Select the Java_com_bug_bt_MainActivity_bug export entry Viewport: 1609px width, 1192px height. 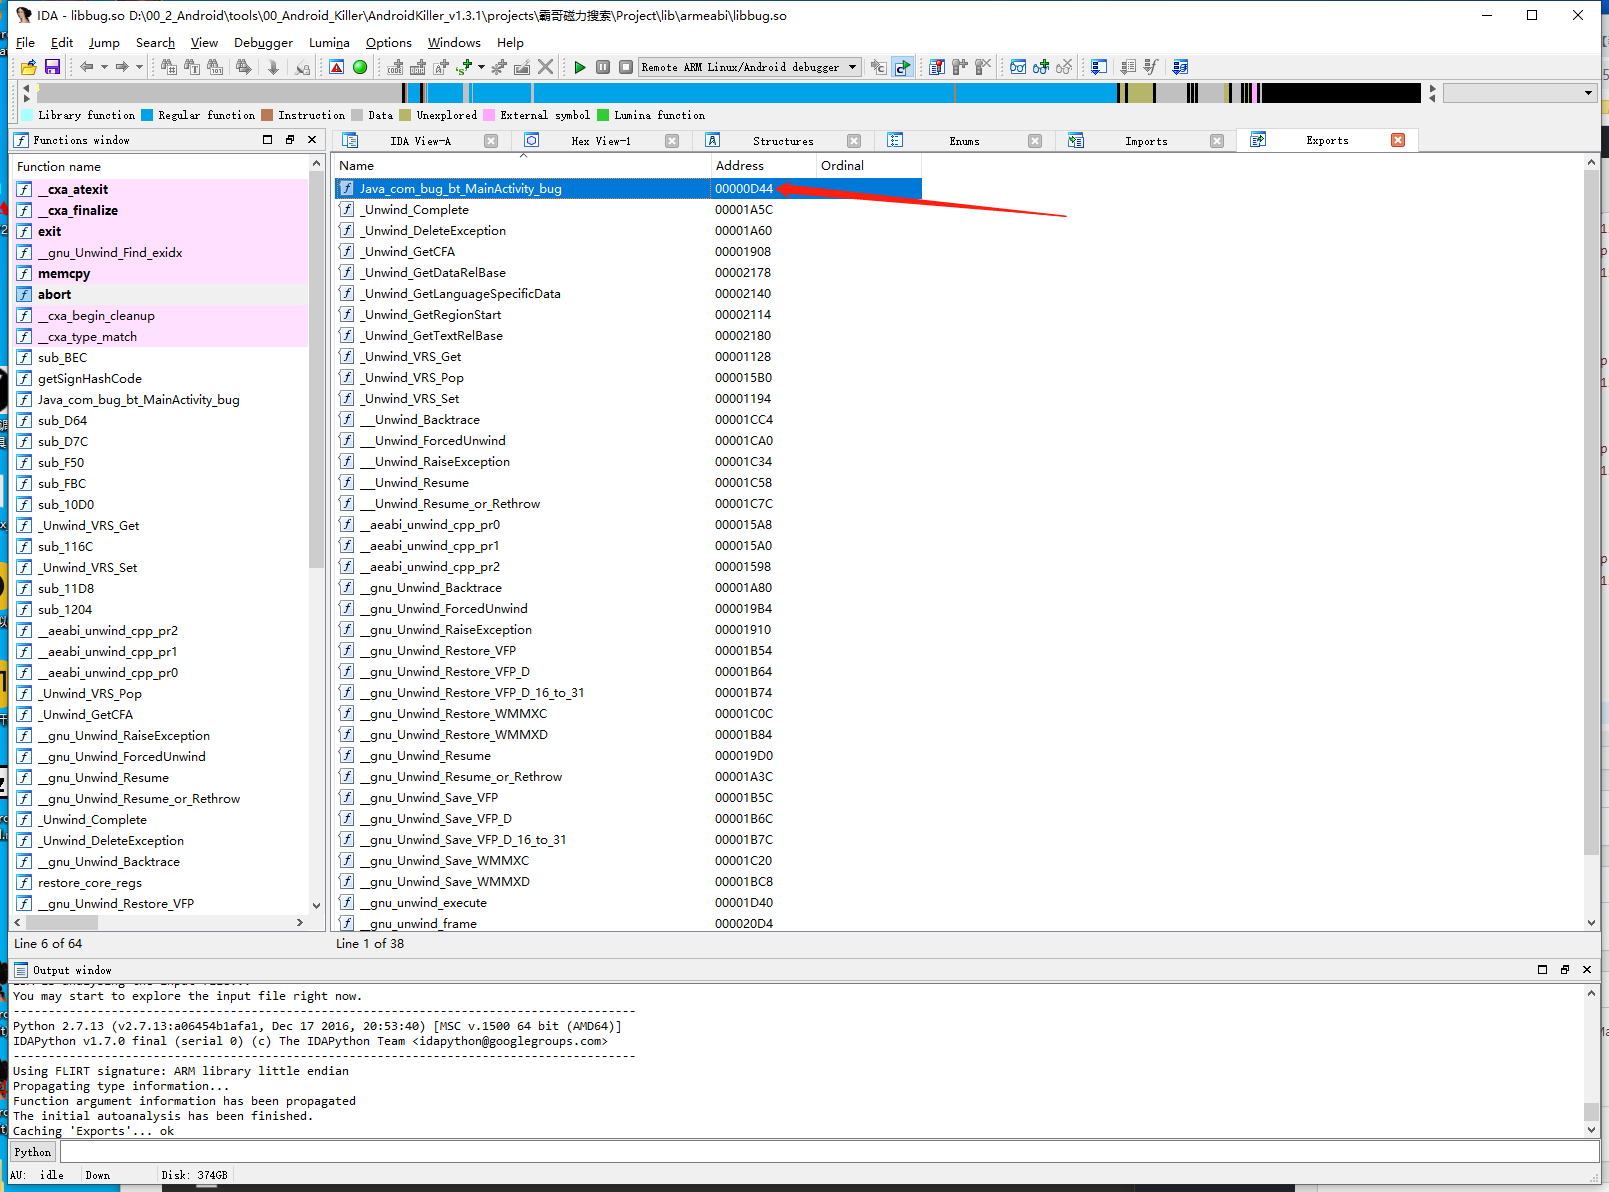tap(460, 188)
